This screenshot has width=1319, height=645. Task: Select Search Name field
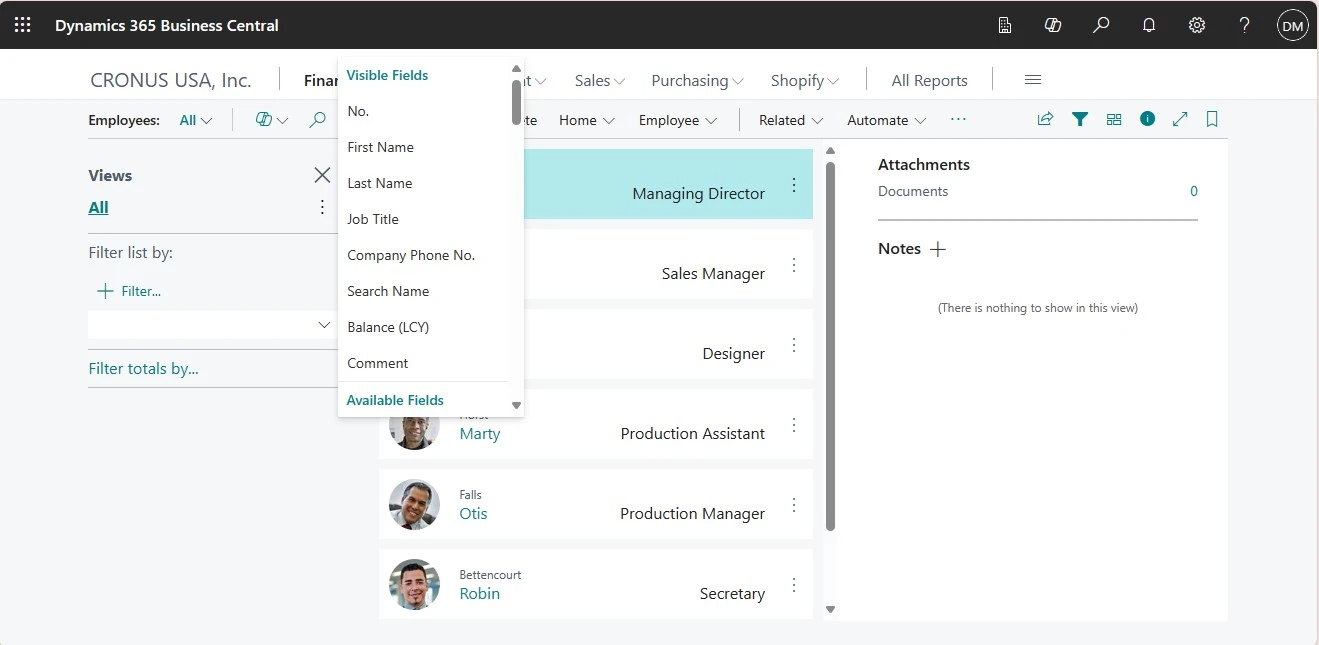tap(424, 291)
